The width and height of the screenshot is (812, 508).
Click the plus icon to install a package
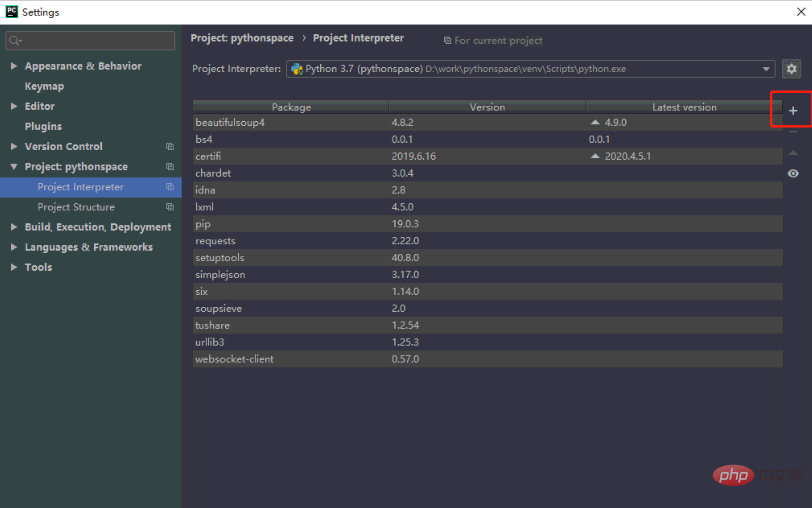click(x=793, y=111)
